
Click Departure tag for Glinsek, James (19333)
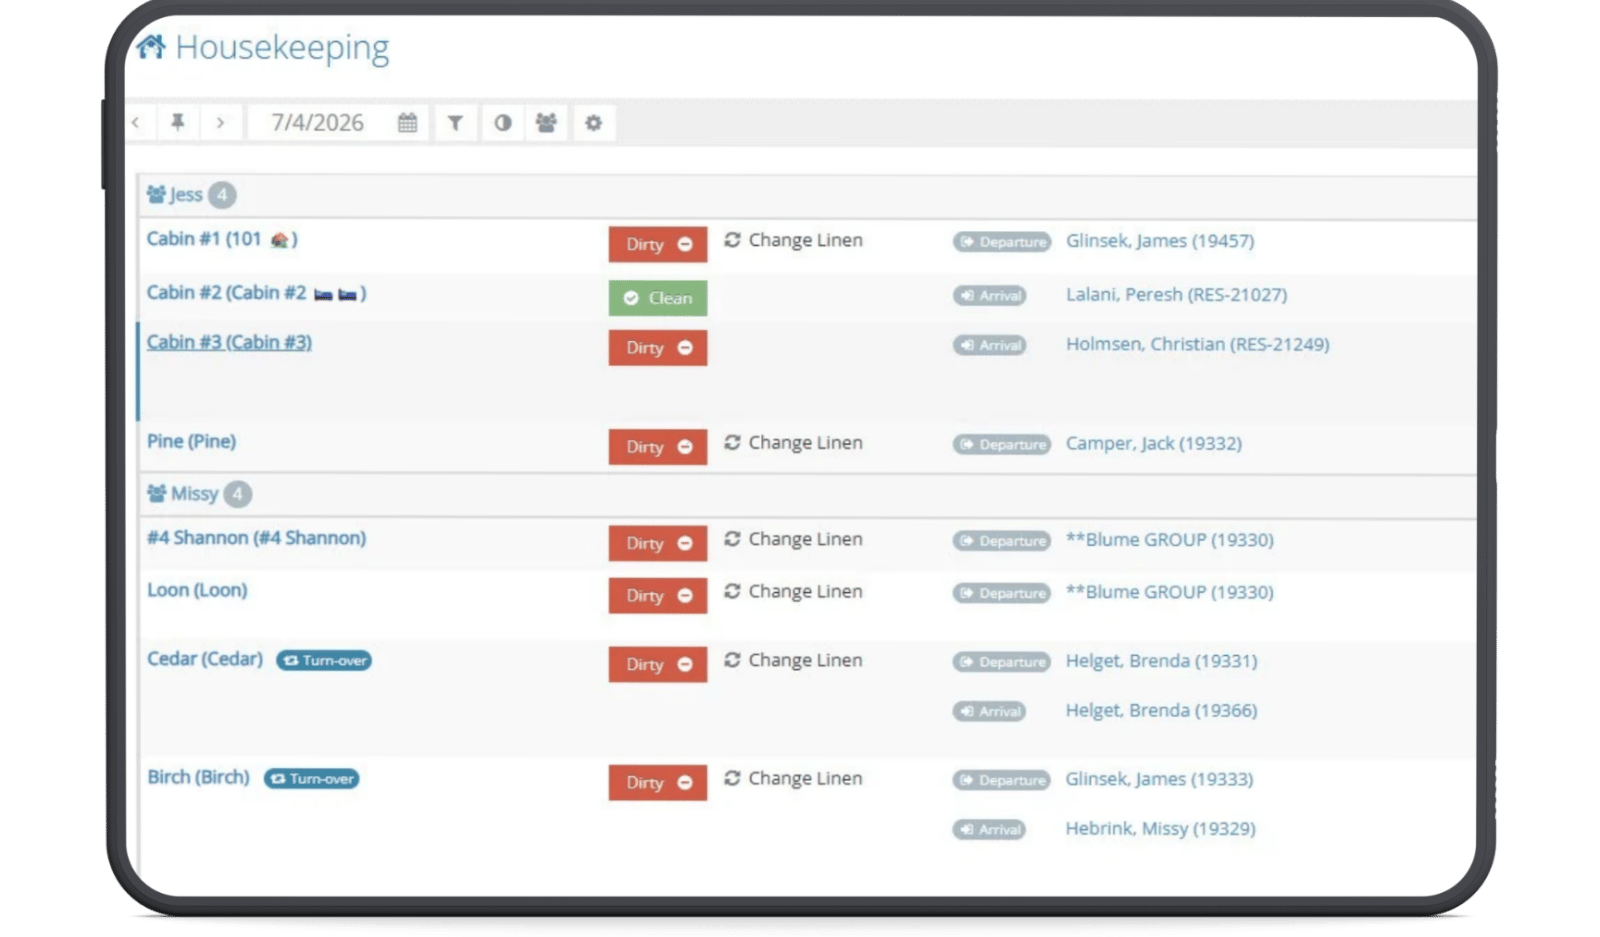[x=1002, y=779]
